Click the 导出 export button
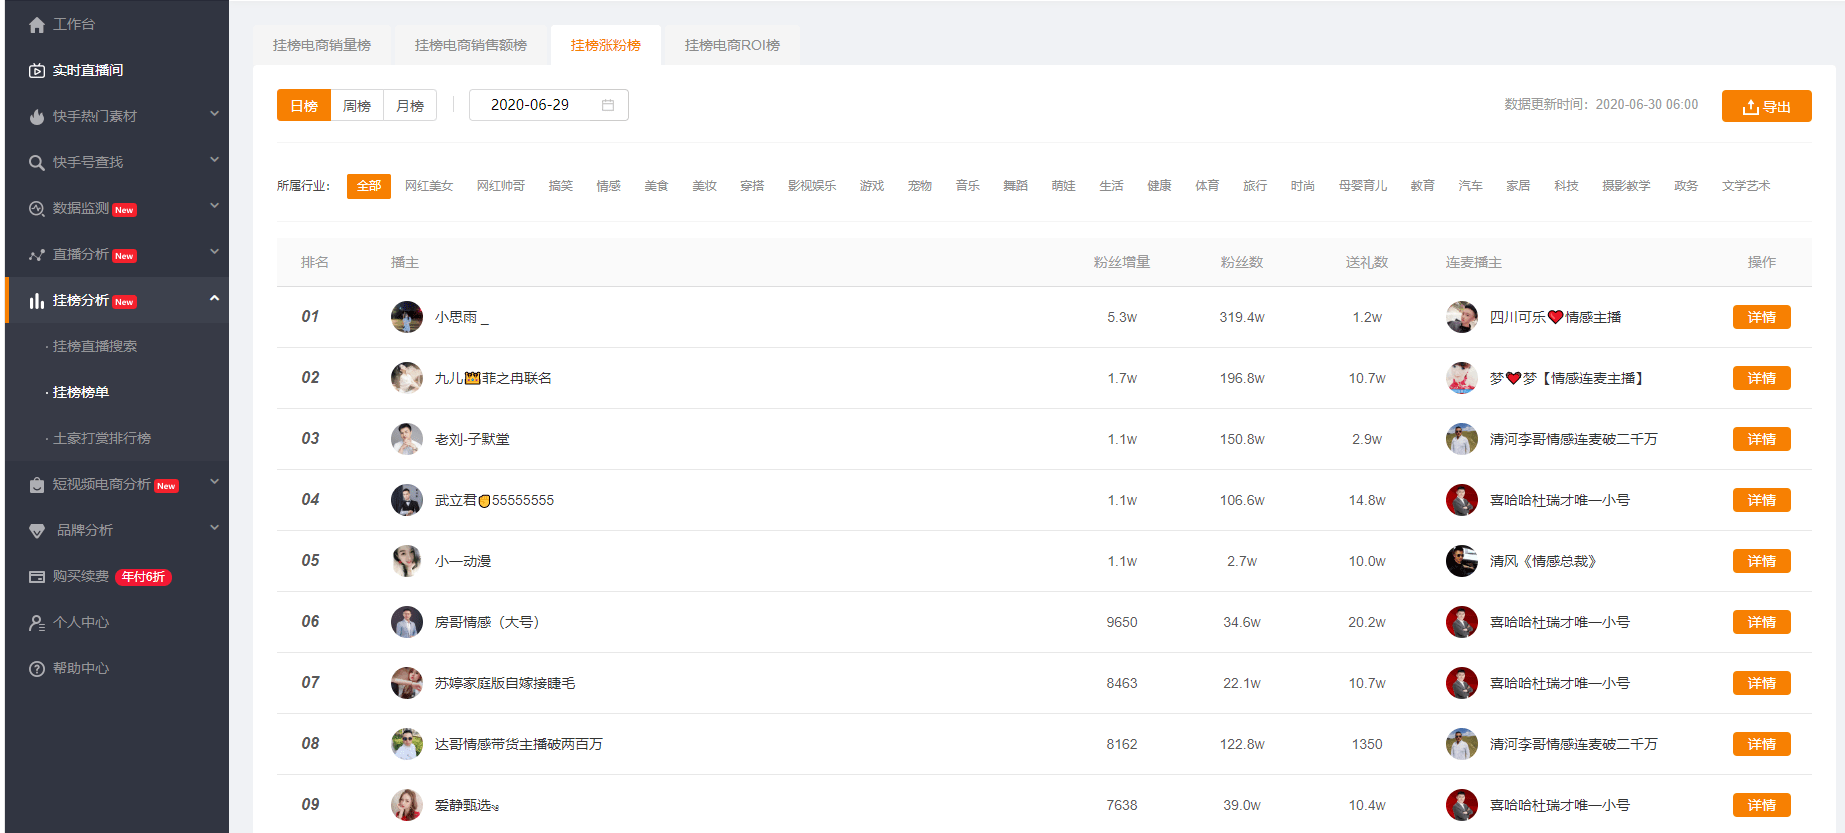The image size is (1845, 833). tap(1767, 106)
